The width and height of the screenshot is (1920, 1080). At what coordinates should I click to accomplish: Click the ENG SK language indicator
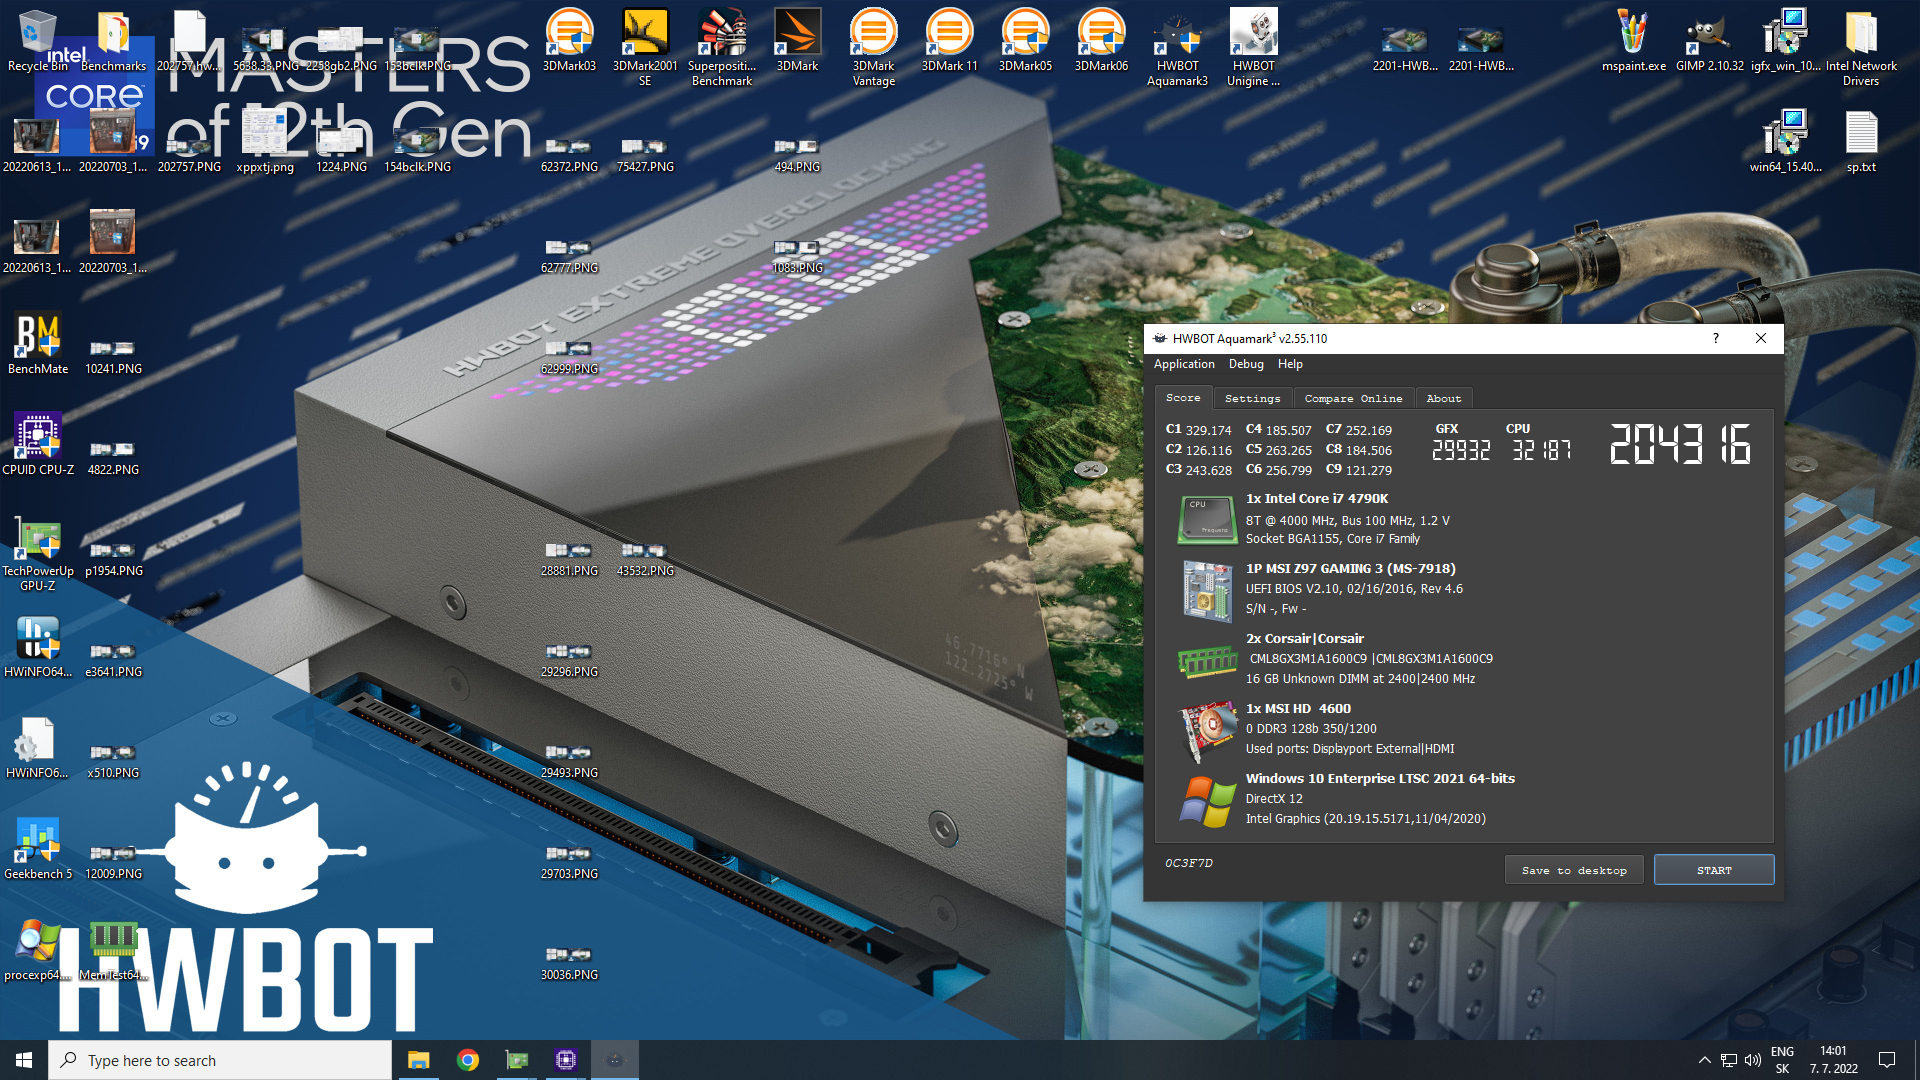[x=1782, y=1060]
